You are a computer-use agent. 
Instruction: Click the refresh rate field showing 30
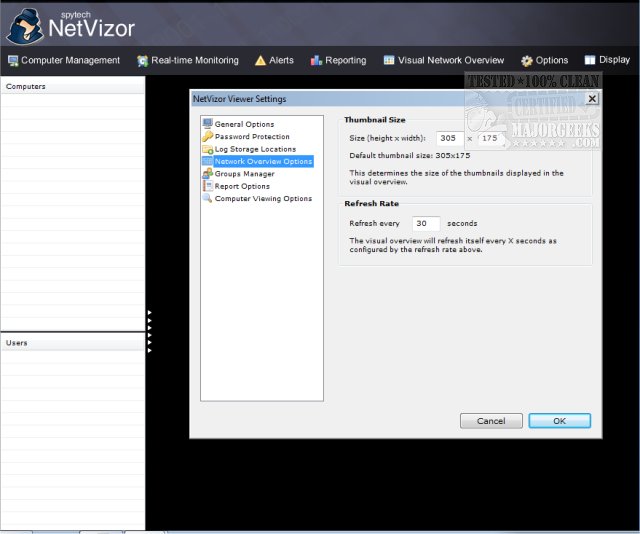click(x=426, y=223)
